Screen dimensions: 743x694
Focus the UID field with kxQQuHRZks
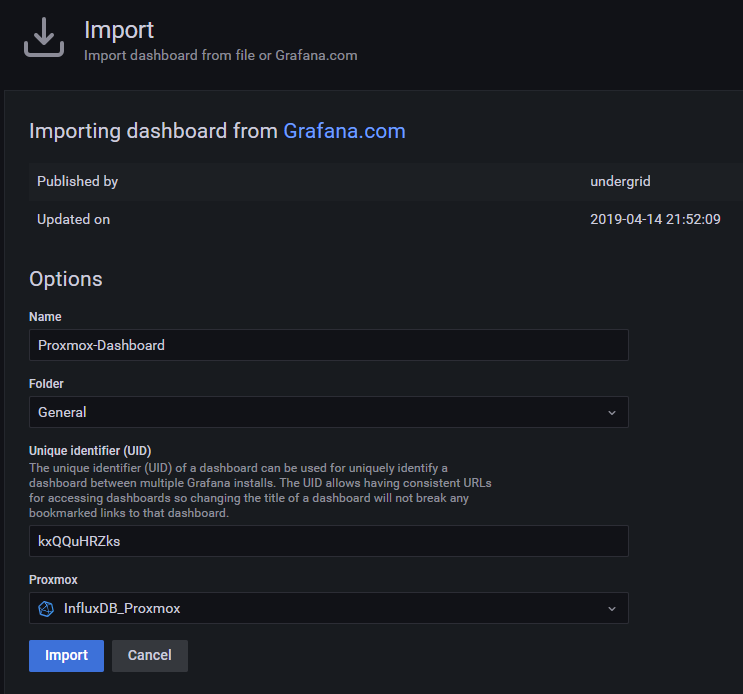click(x=328, y=541)
